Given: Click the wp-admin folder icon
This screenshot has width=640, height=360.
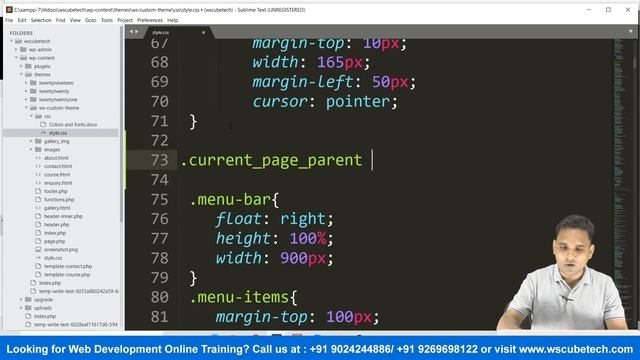Looking at the screenshot, I should coord(23,49).
